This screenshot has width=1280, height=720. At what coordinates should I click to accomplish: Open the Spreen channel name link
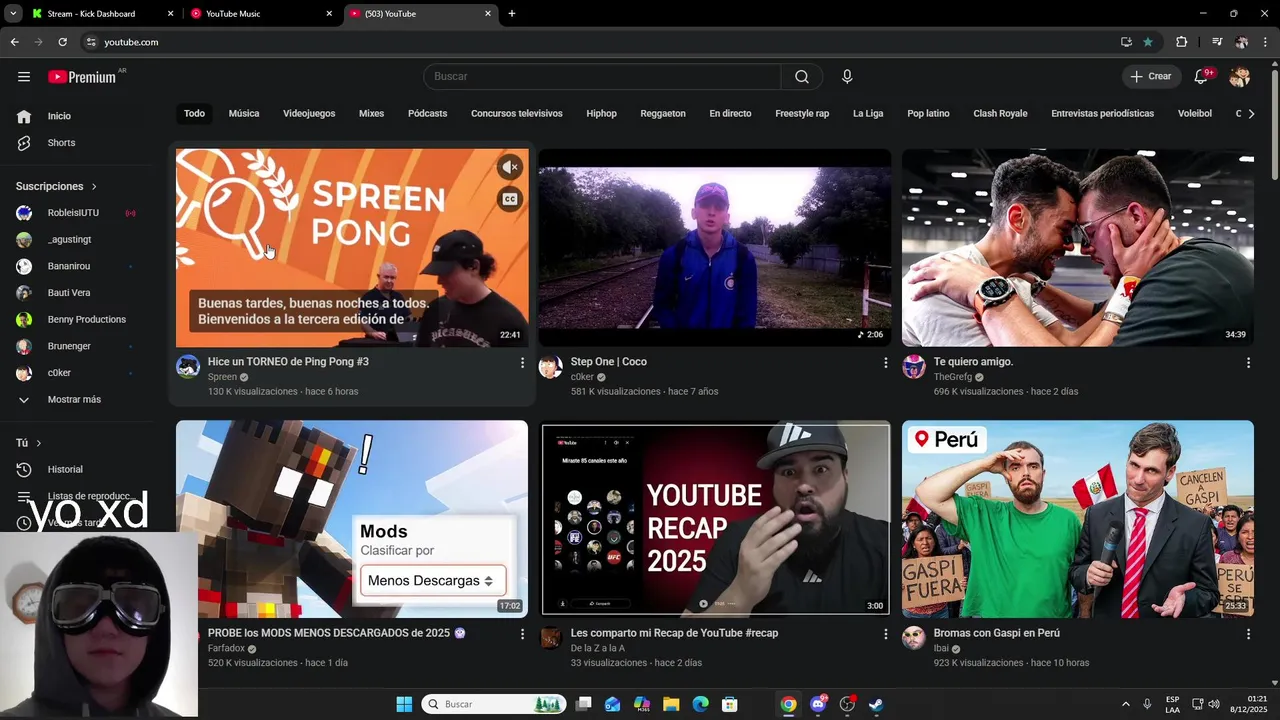(x=222, y=377)
